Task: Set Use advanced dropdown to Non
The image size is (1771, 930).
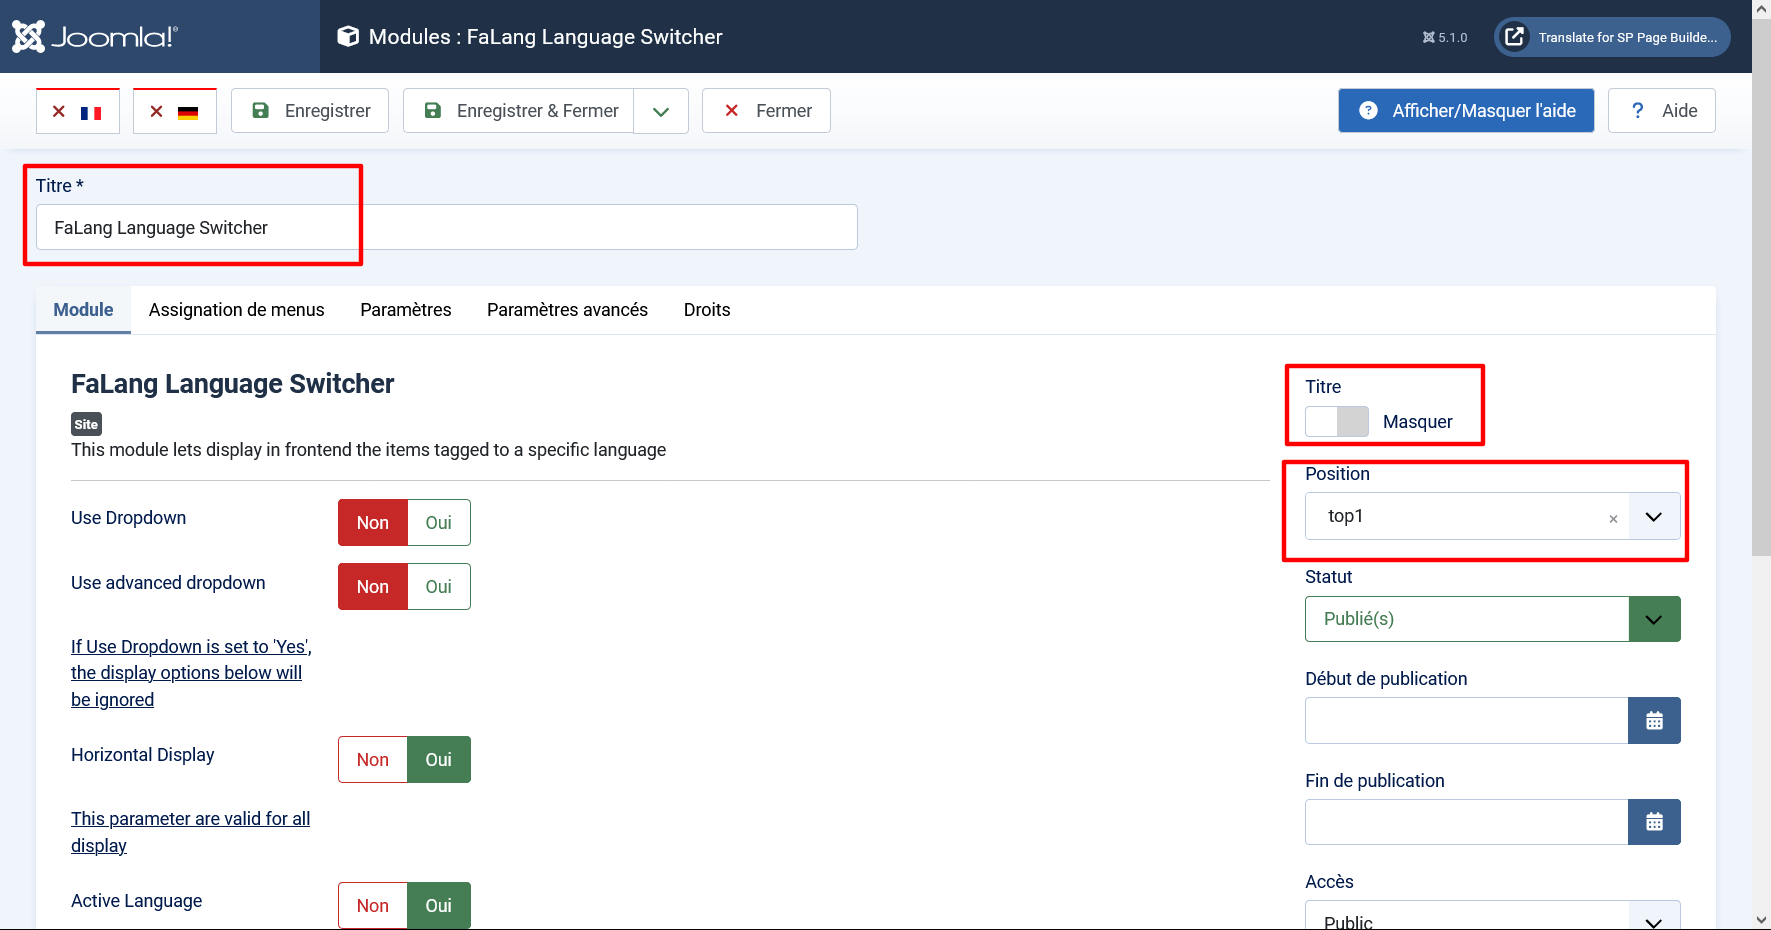Action: pyautogui.click(x=373, y=587)
